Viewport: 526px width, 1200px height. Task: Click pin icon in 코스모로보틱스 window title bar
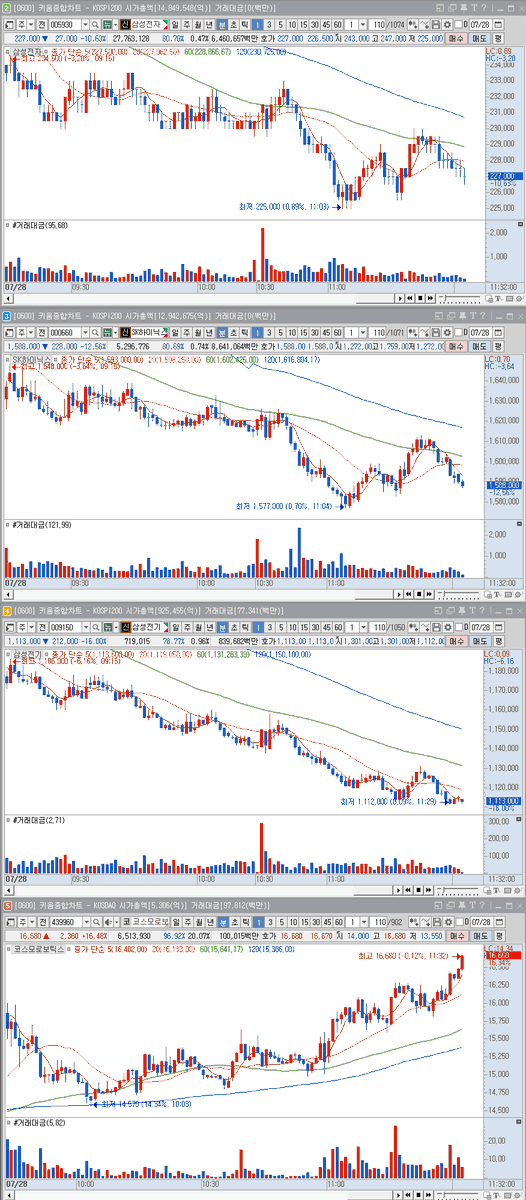463,906
